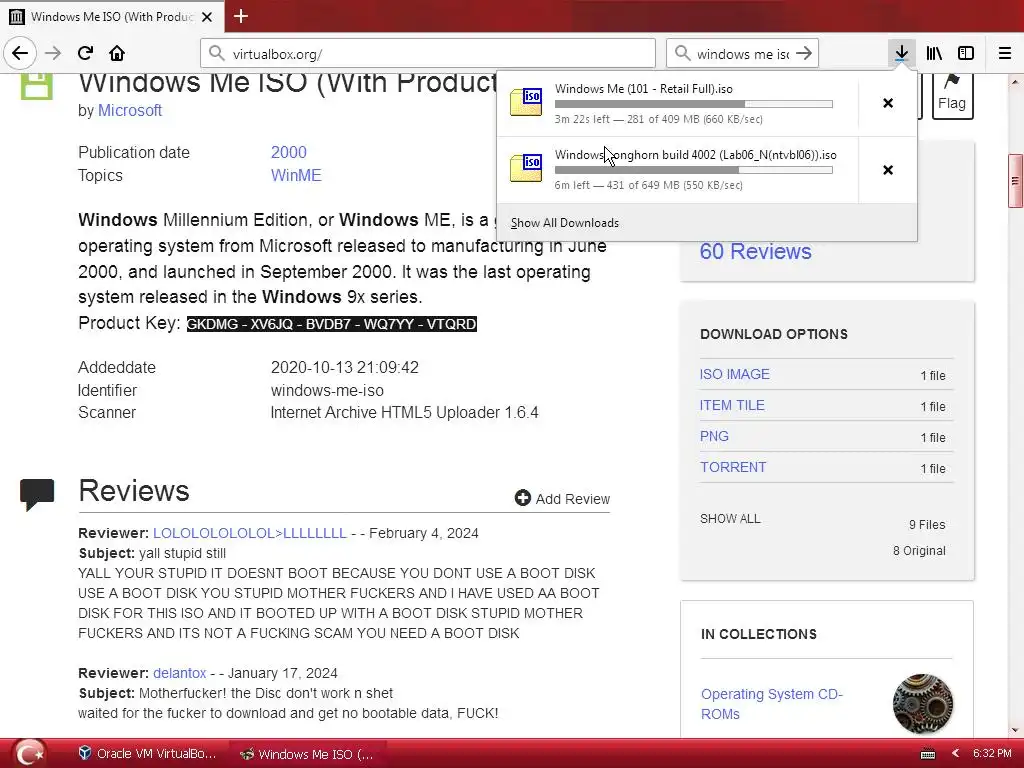Expand the hidden tray icons arrow
The height and width of the screenshot is (768, 1024).
click(955, 754)
